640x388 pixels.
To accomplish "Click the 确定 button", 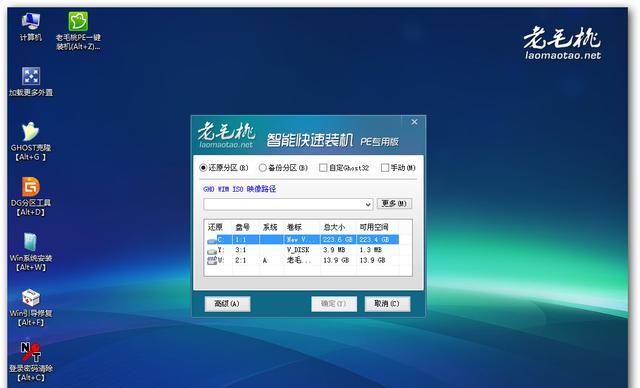I will [x=333, y=304].
